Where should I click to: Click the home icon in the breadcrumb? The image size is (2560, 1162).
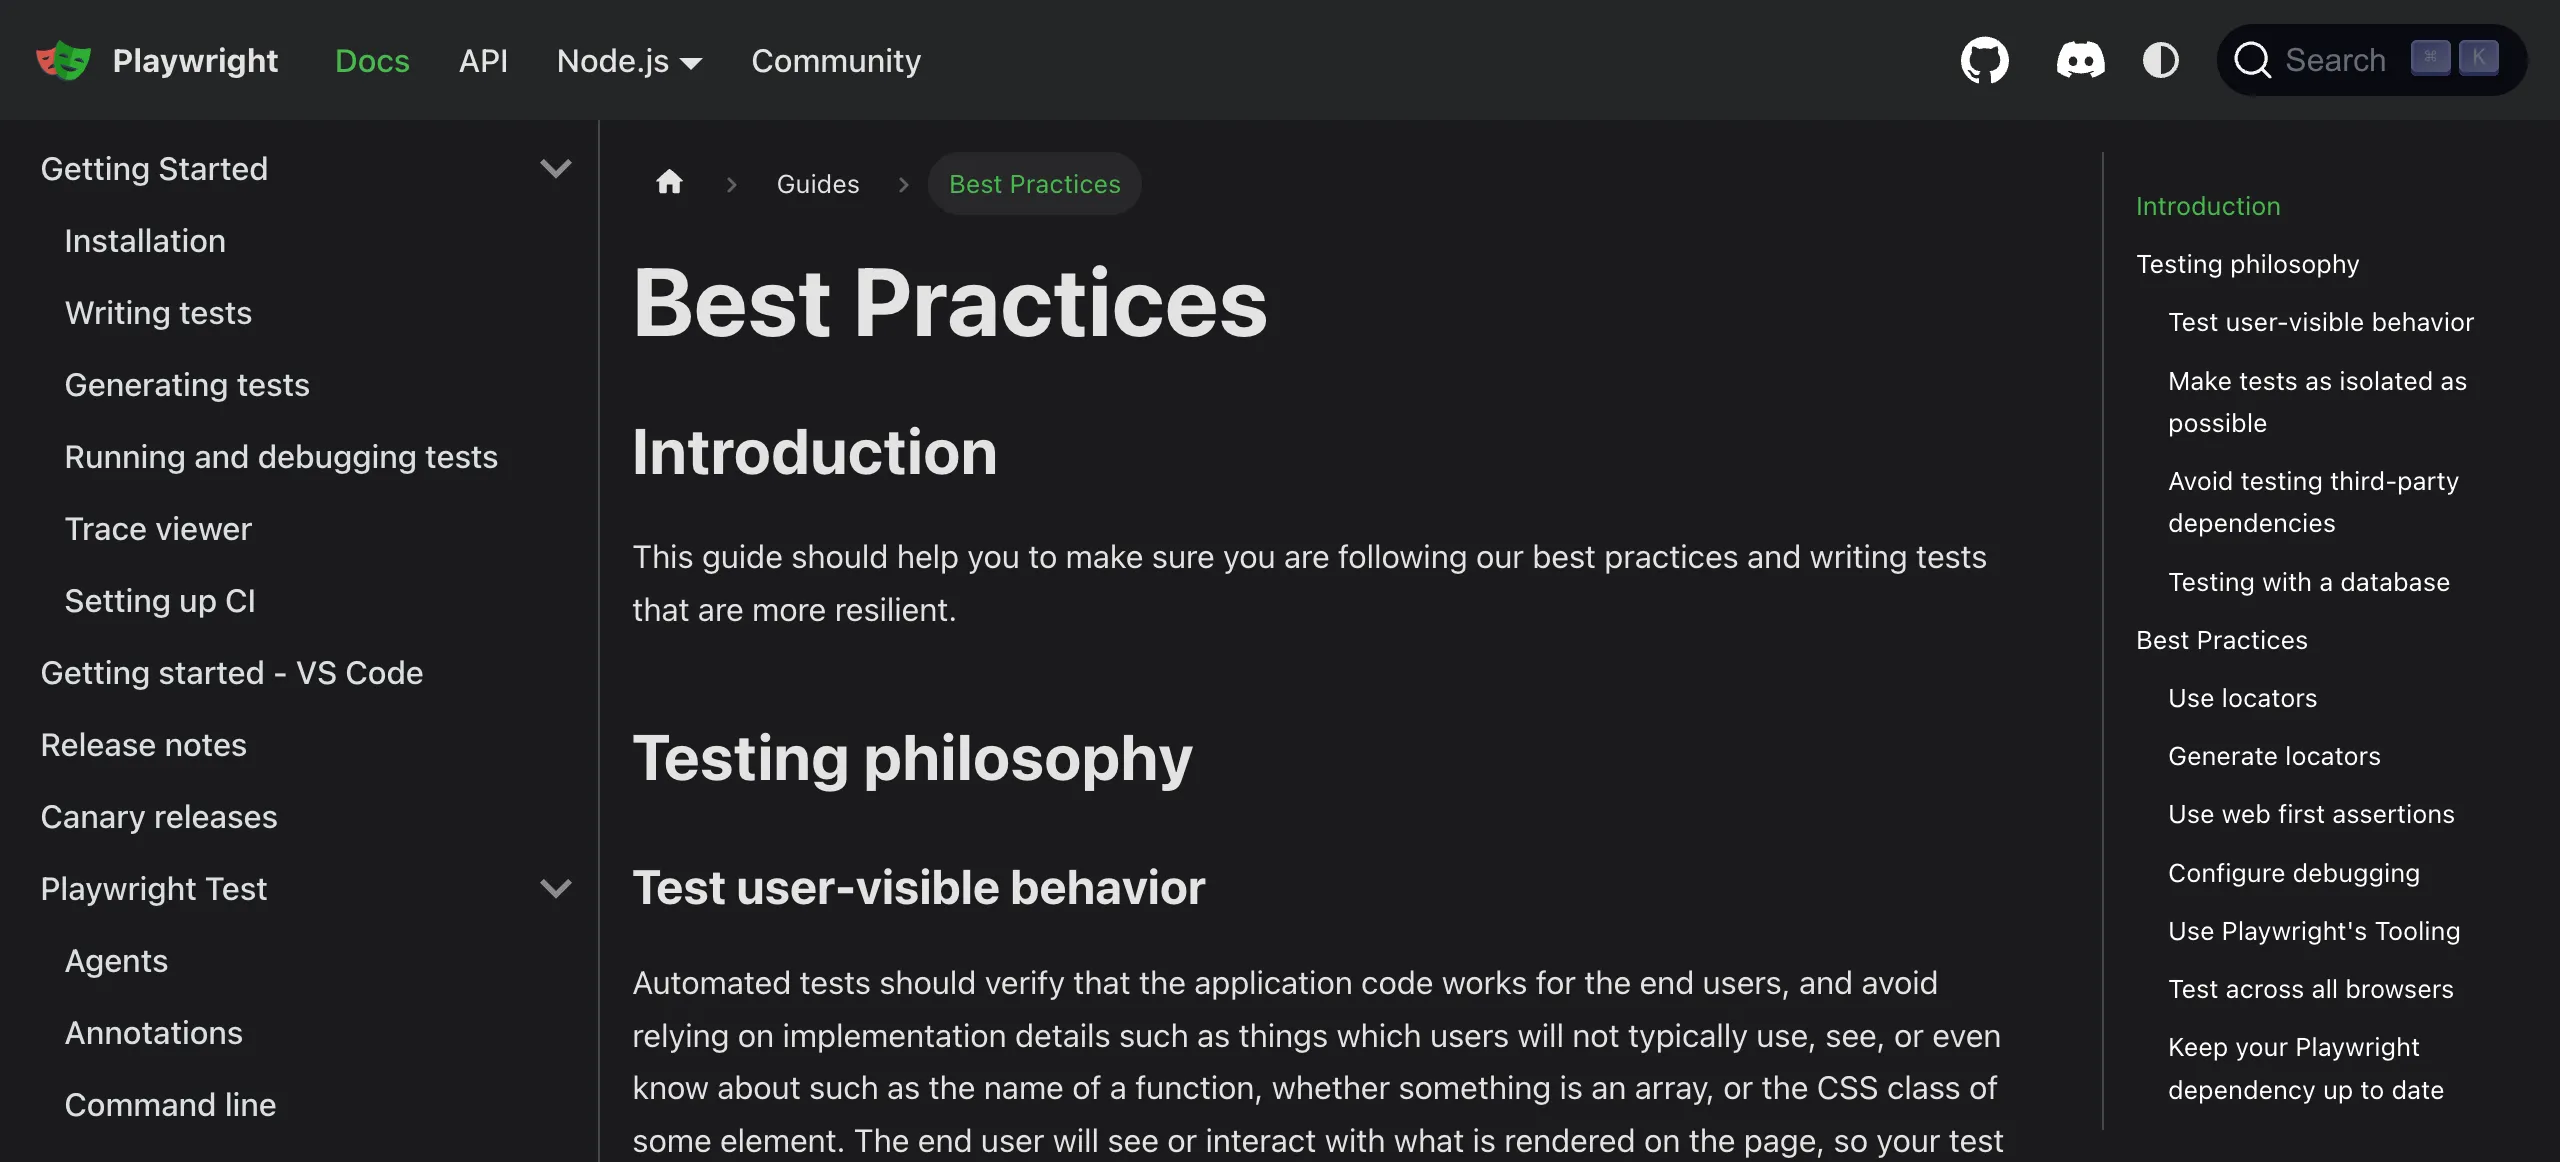tap(668, 182)
